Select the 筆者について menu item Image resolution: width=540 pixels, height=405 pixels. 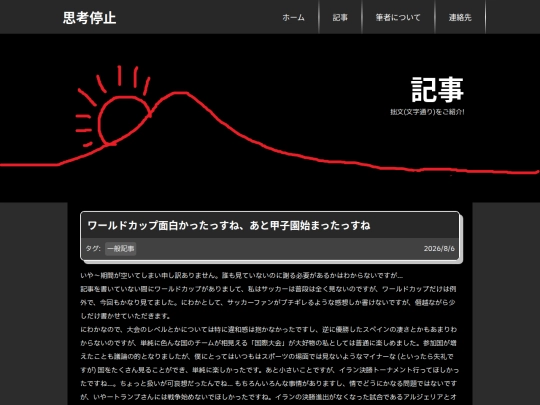click(398, 18)
